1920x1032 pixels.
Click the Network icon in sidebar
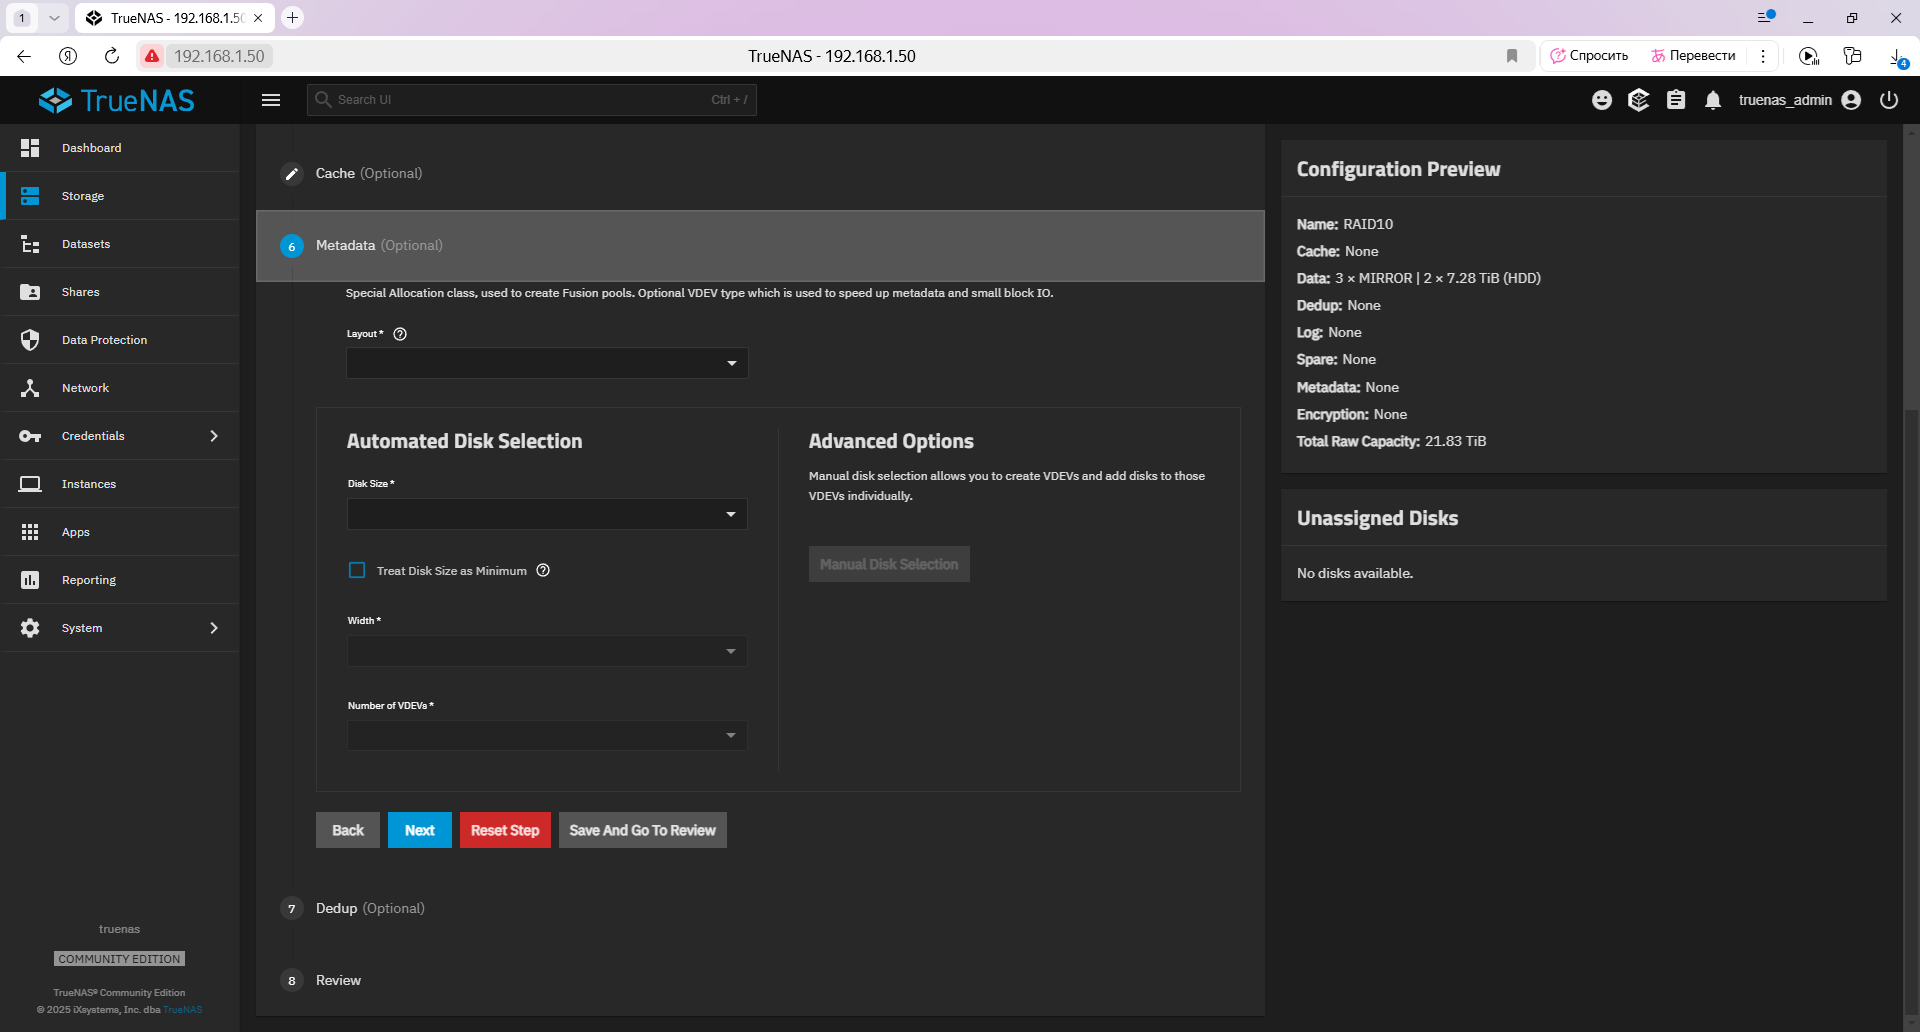coord(30,388)
